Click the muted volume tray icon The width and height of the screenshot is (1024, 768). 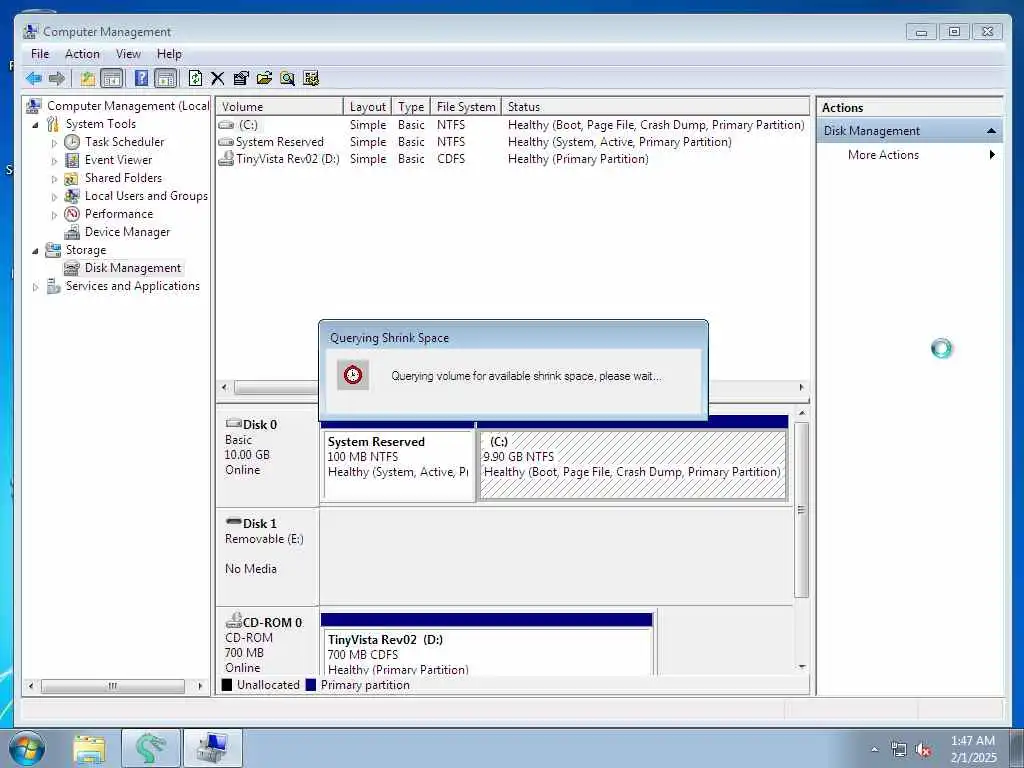(923, 749)
